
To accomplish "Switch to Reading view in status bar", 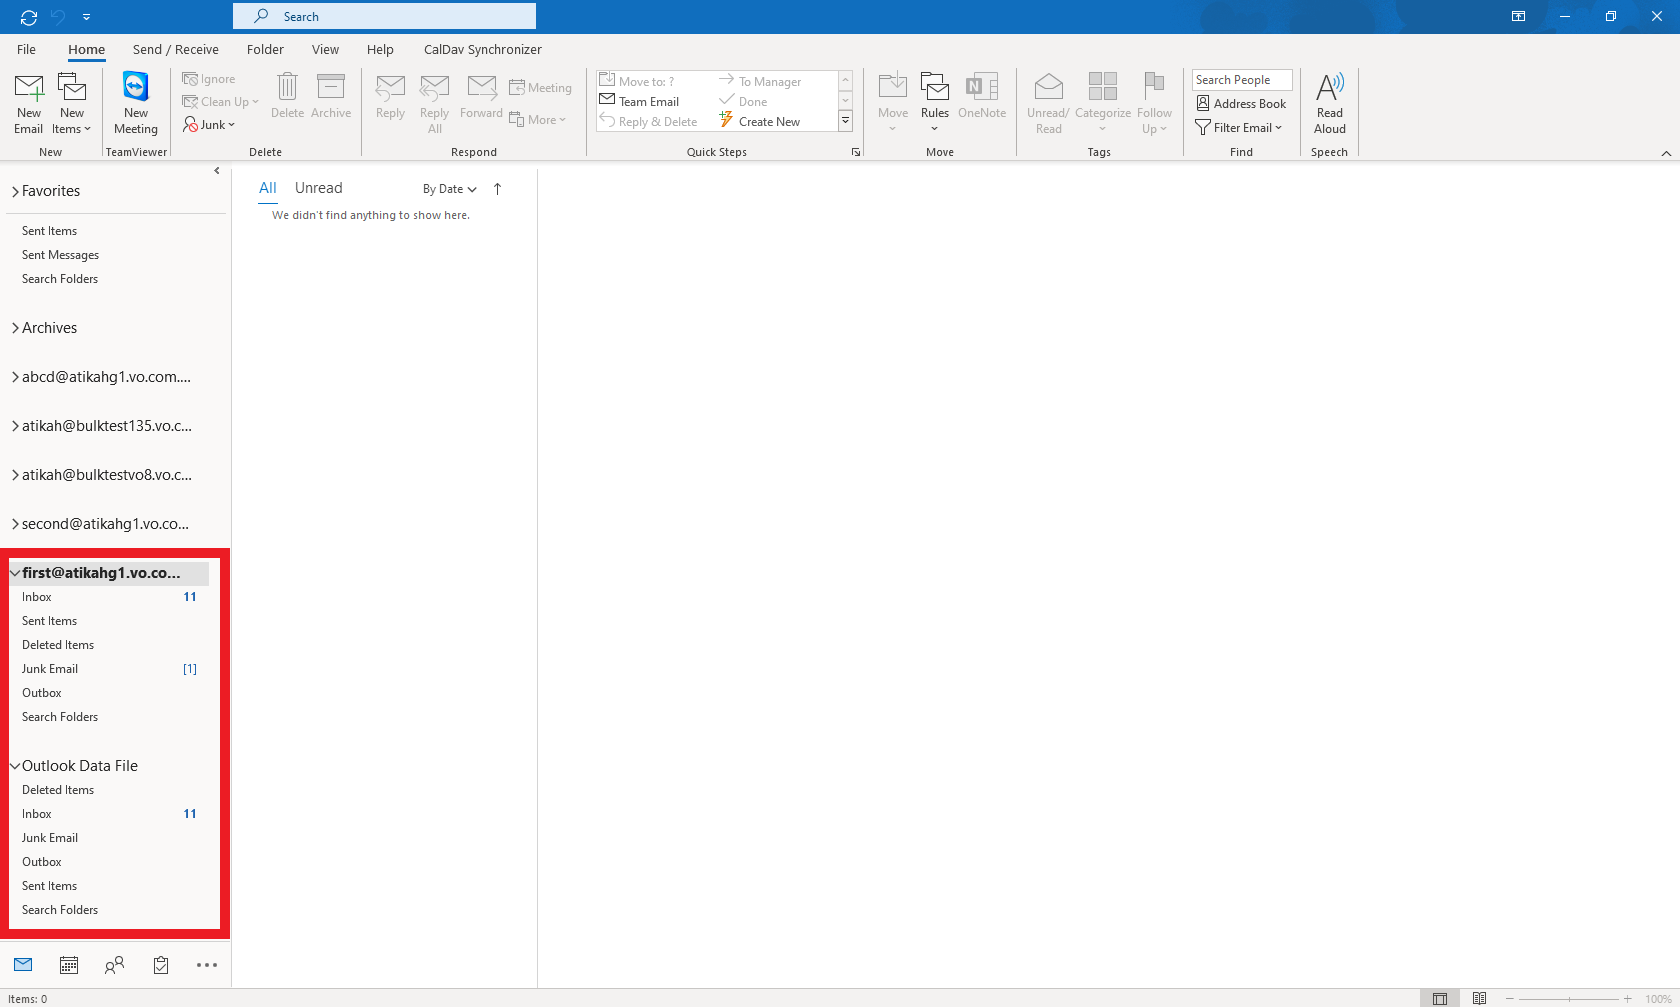I will click(x=1479, y=998).
